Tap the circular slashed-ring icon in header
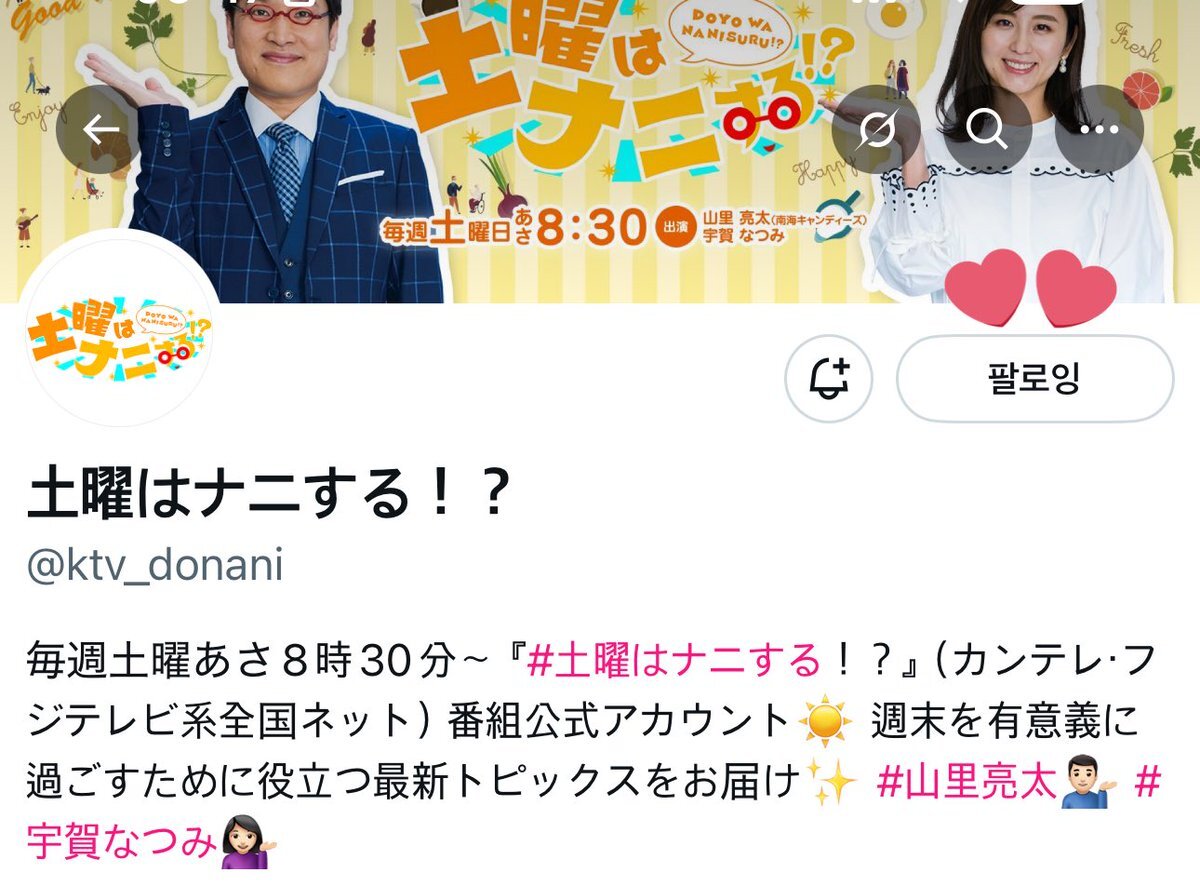The height and width of the screenshot is (886, 1200). pos(876,131)
